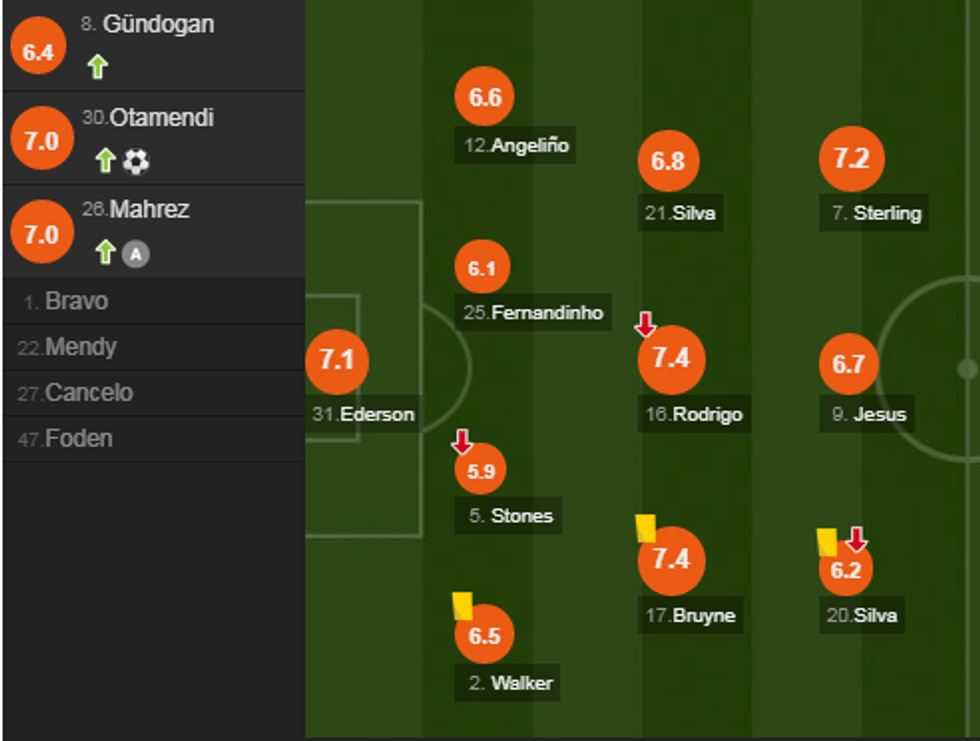Image resolution: width=980 pixels, height=741 pixels.
Task: Click the yellow card beside Bruyne's rating
Action: [x=645, y=528]
